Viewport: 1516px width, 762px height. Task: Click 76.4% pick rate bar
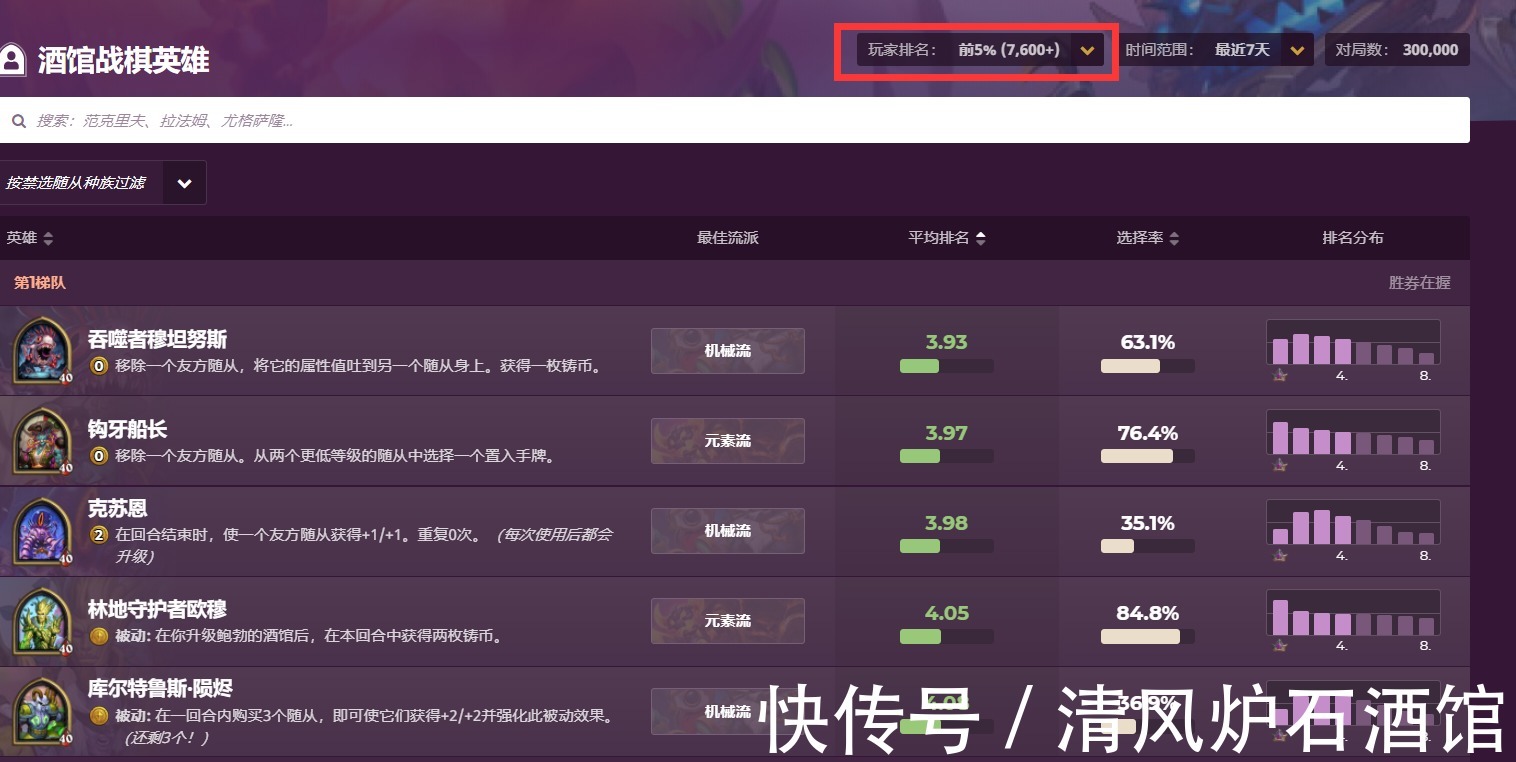tap(1147, 456)
